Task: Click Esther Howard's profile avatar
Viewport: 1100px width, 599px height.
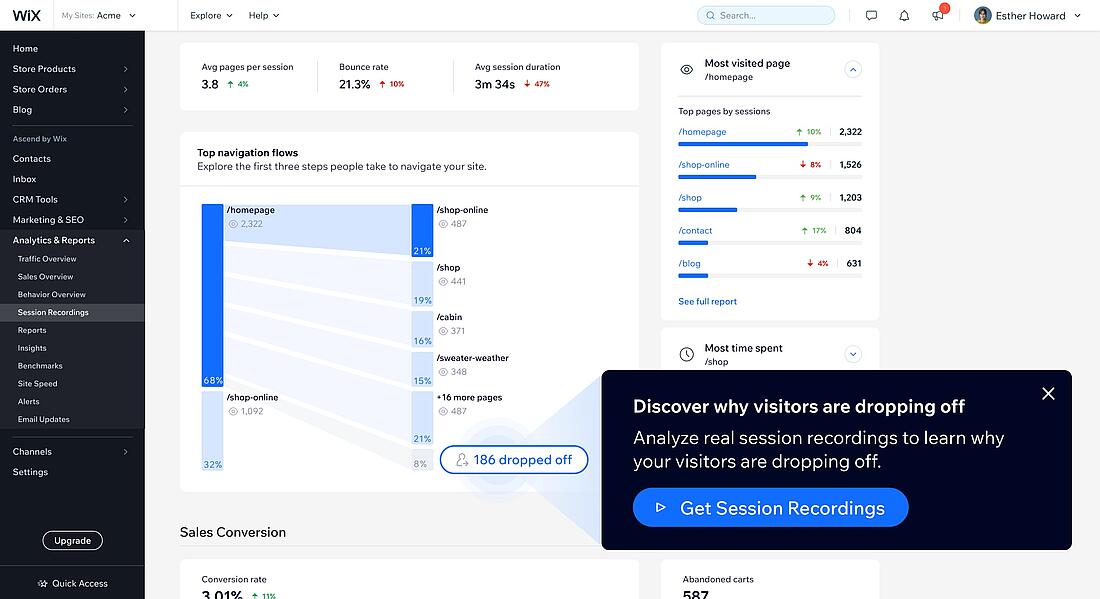Action: tap(983, 15)
